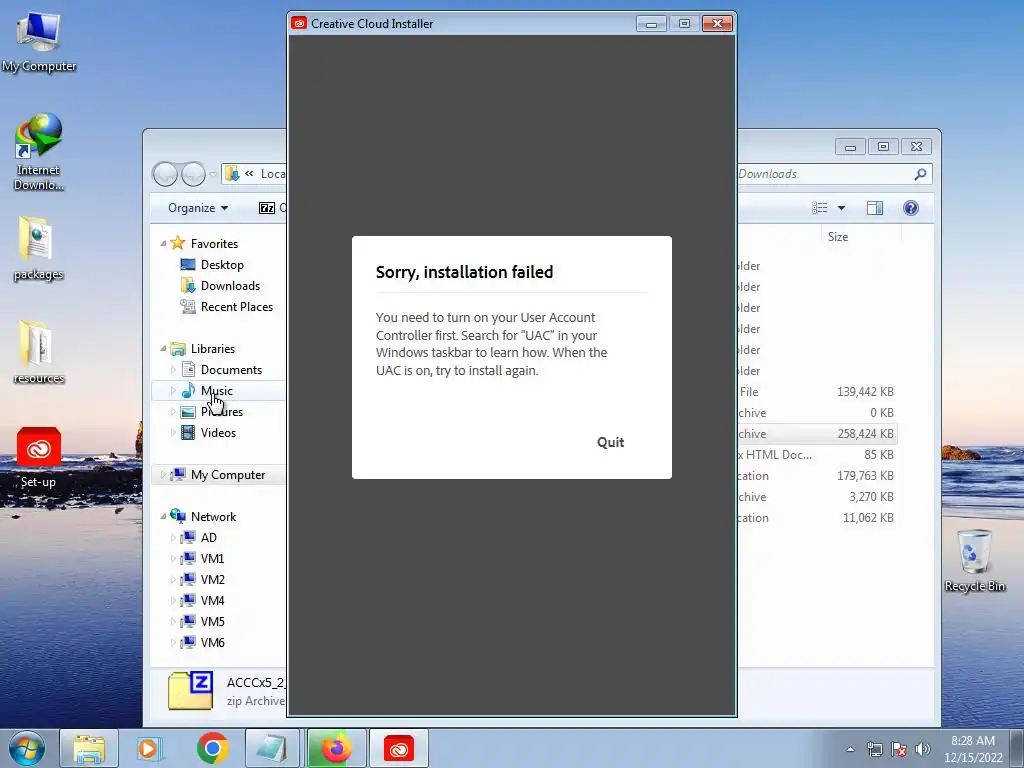Change view icon in Explorer toolbar
This screenshot has width=1024, height=768.
point(820,208)
